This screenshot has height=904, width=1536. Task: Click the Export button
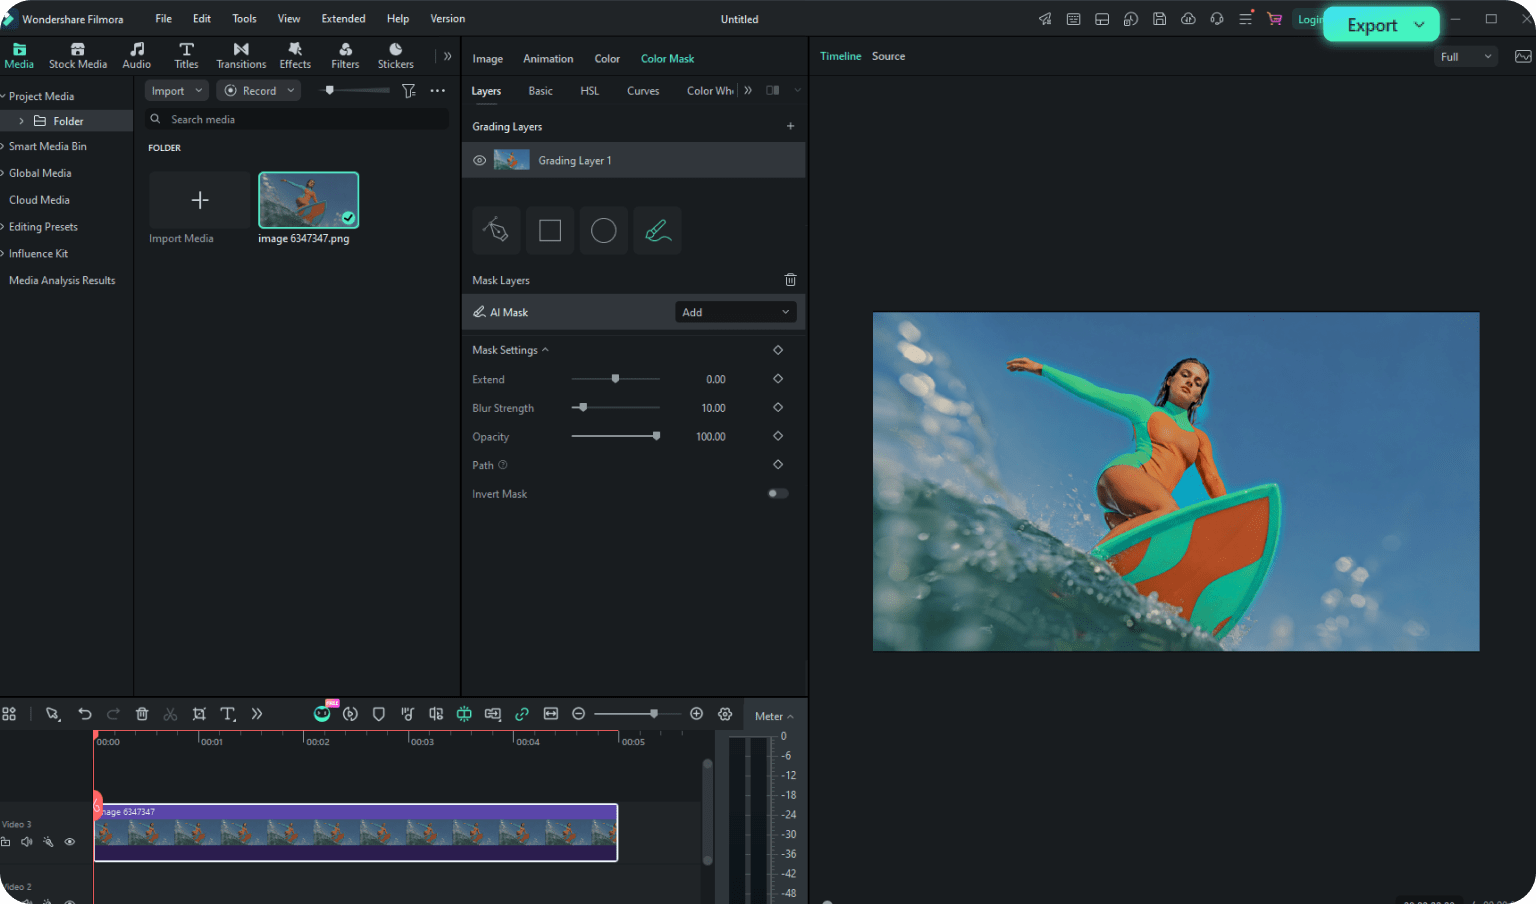1381,25
